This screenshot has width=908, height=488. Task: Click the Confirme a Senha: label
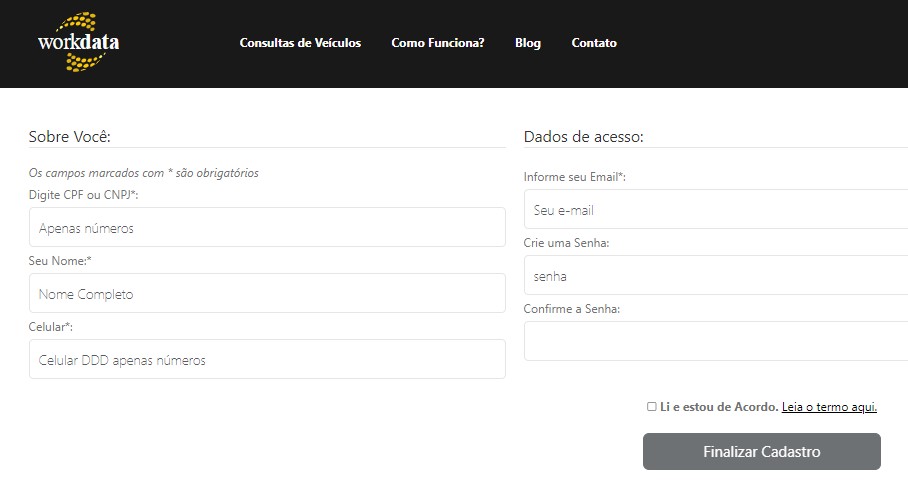pyautogui.click(x=572, y=309)
